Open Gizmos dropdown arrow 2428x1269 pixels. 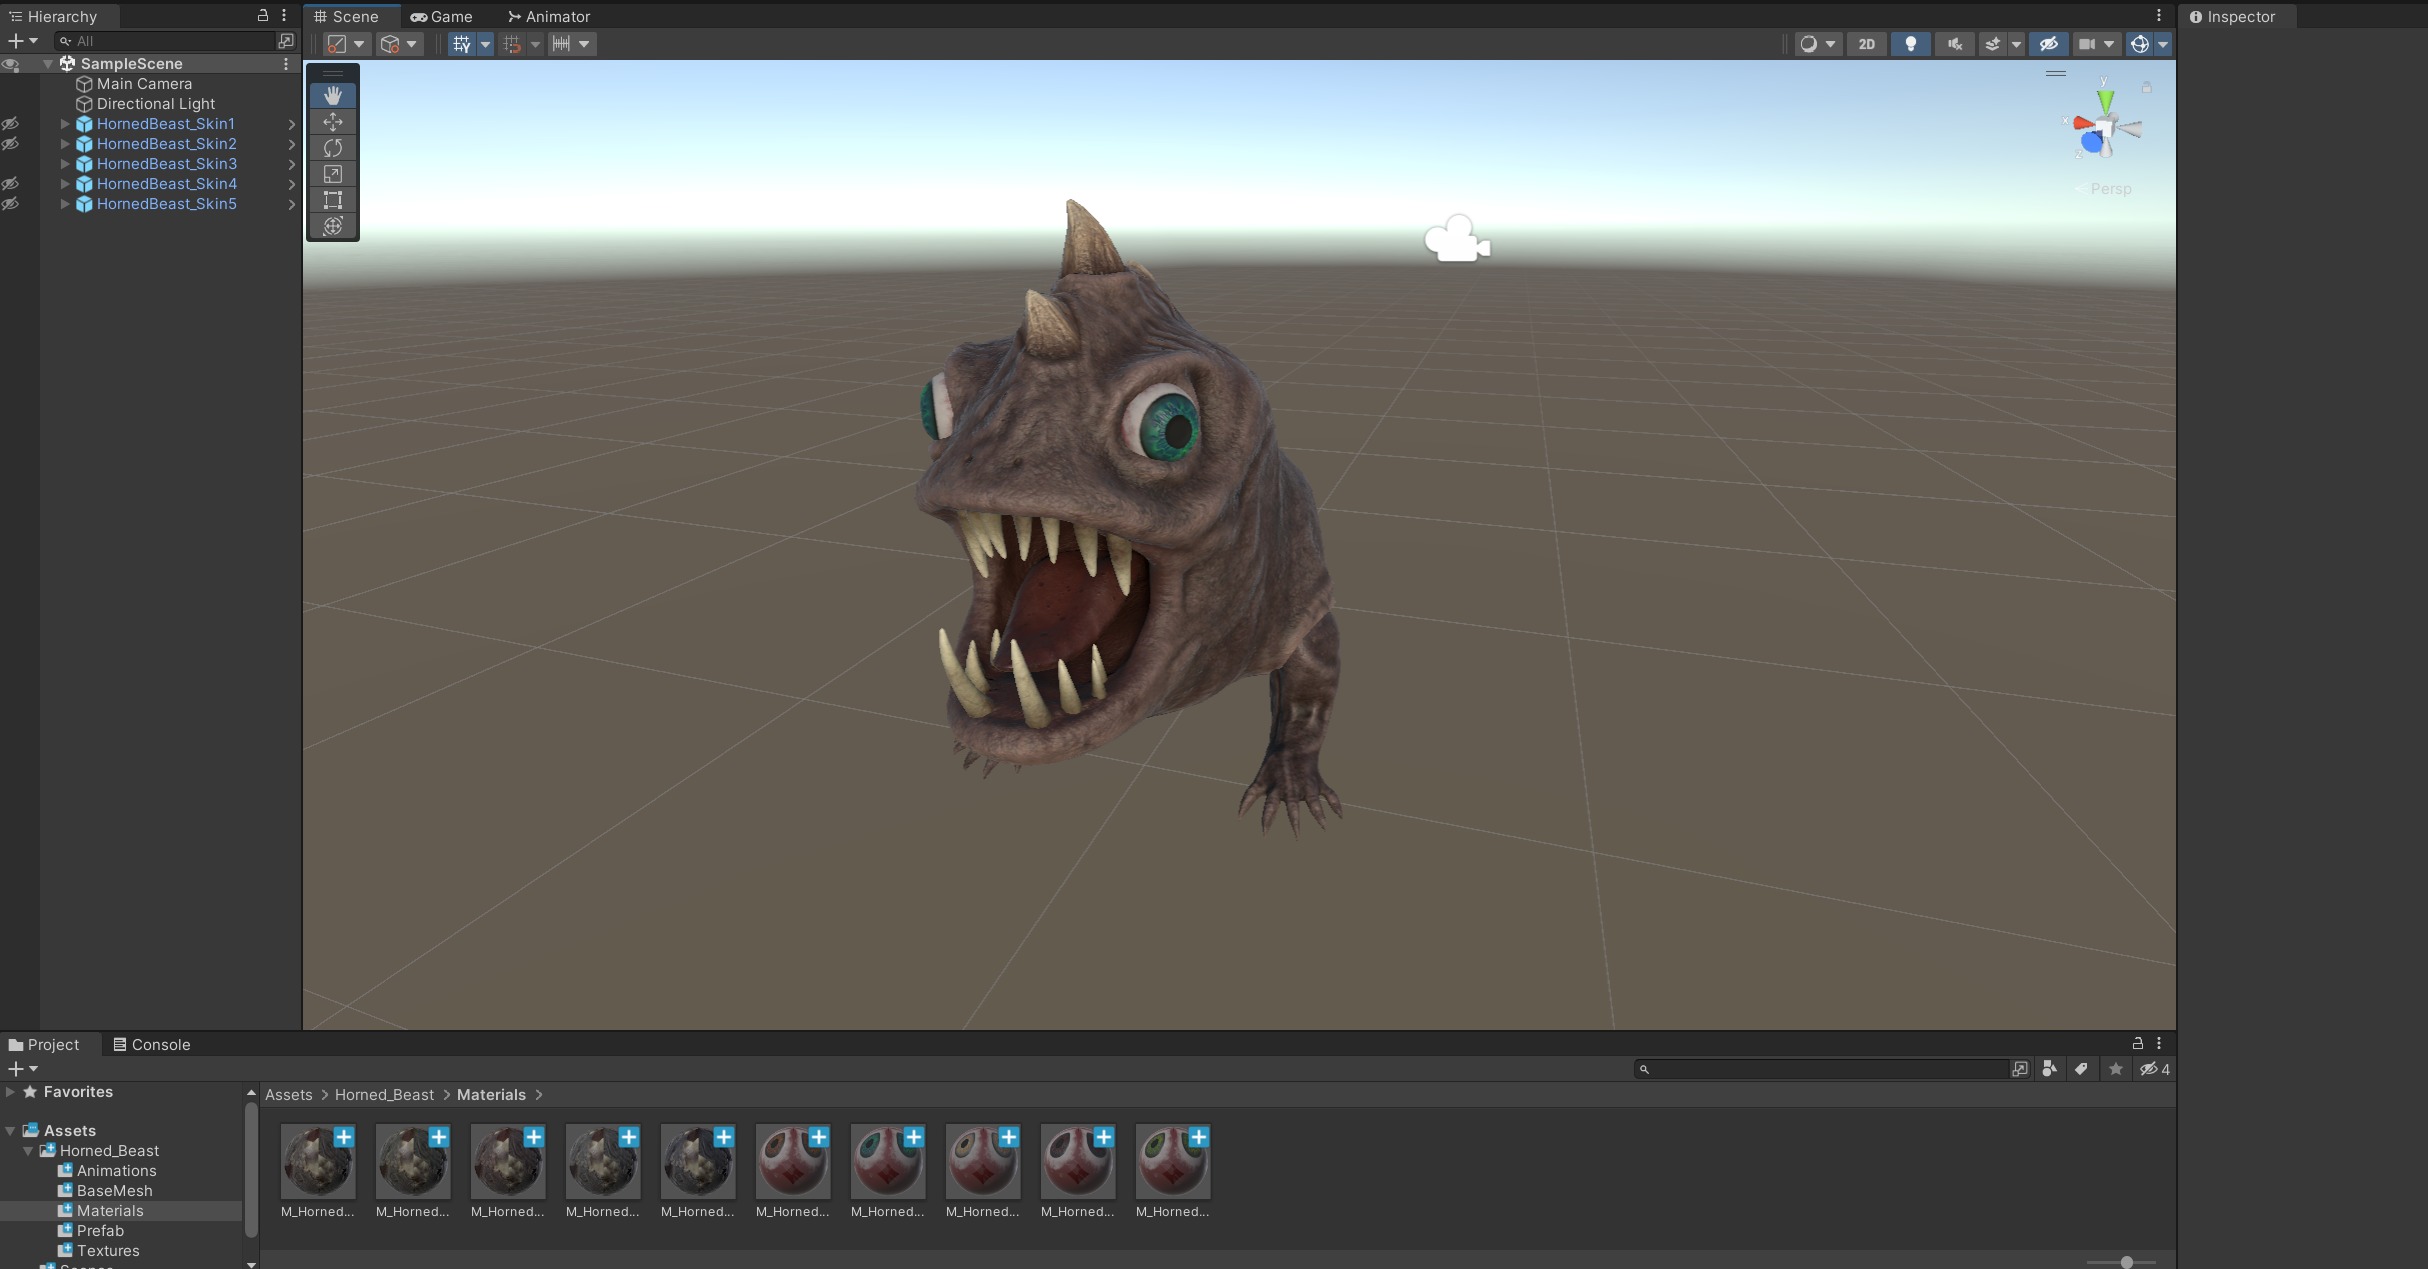(2162, 44)
